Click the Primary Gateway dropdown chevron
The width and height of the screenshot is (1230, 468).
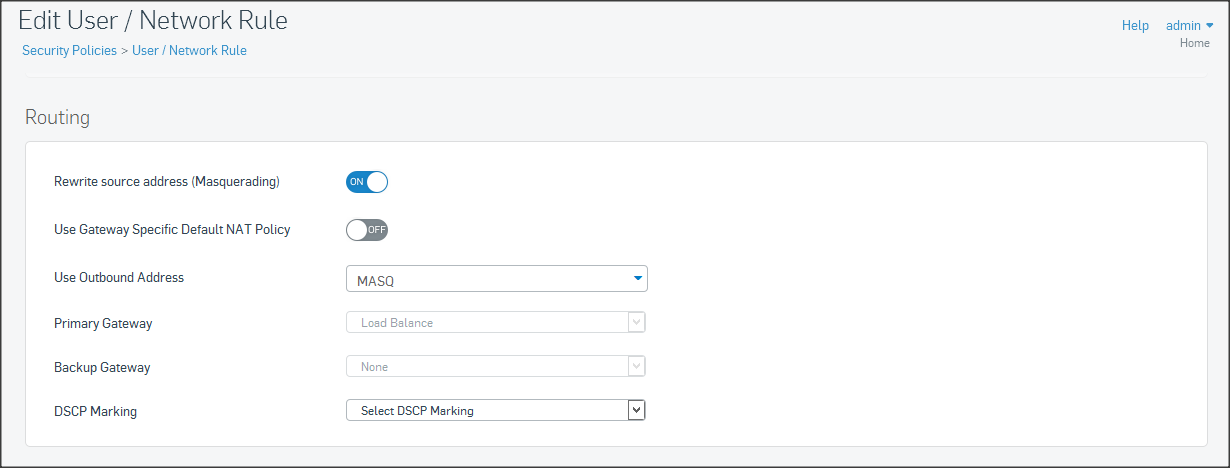tap(636, 323)
